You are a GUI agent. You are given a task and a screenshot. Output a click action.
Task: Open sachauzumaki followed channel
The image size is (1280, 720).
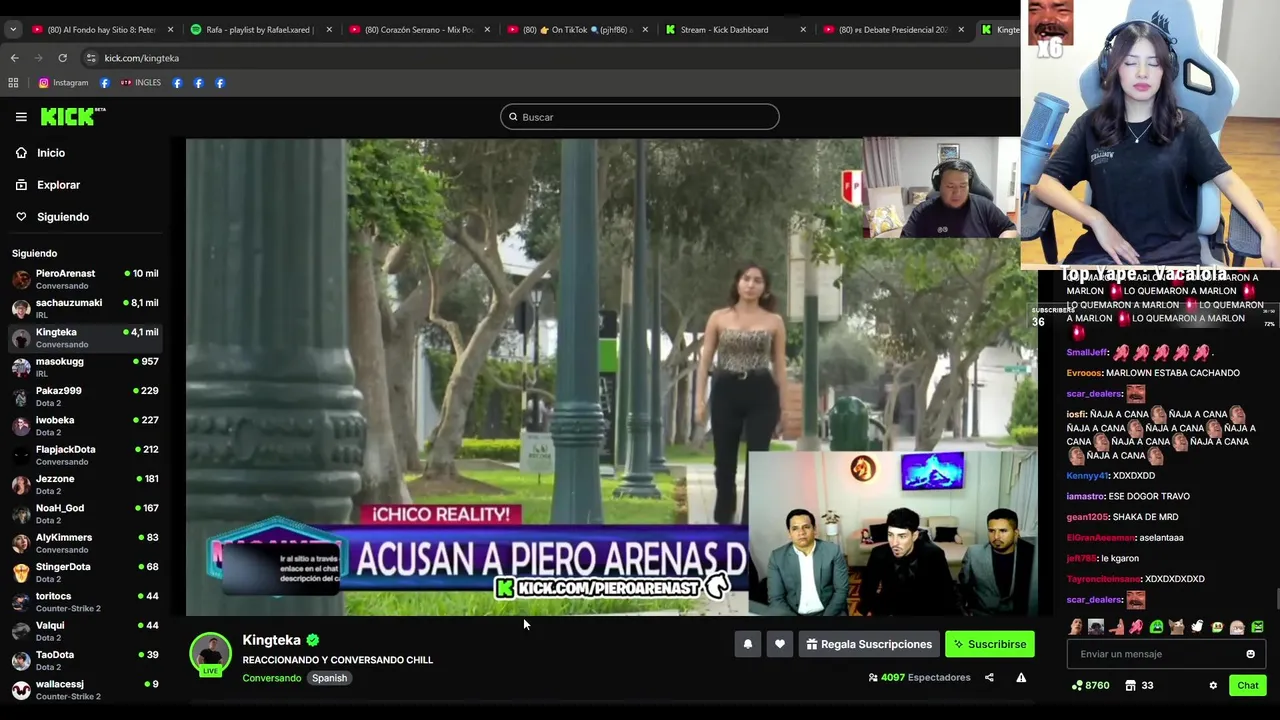pyautogui.click(x=85, y=308)
